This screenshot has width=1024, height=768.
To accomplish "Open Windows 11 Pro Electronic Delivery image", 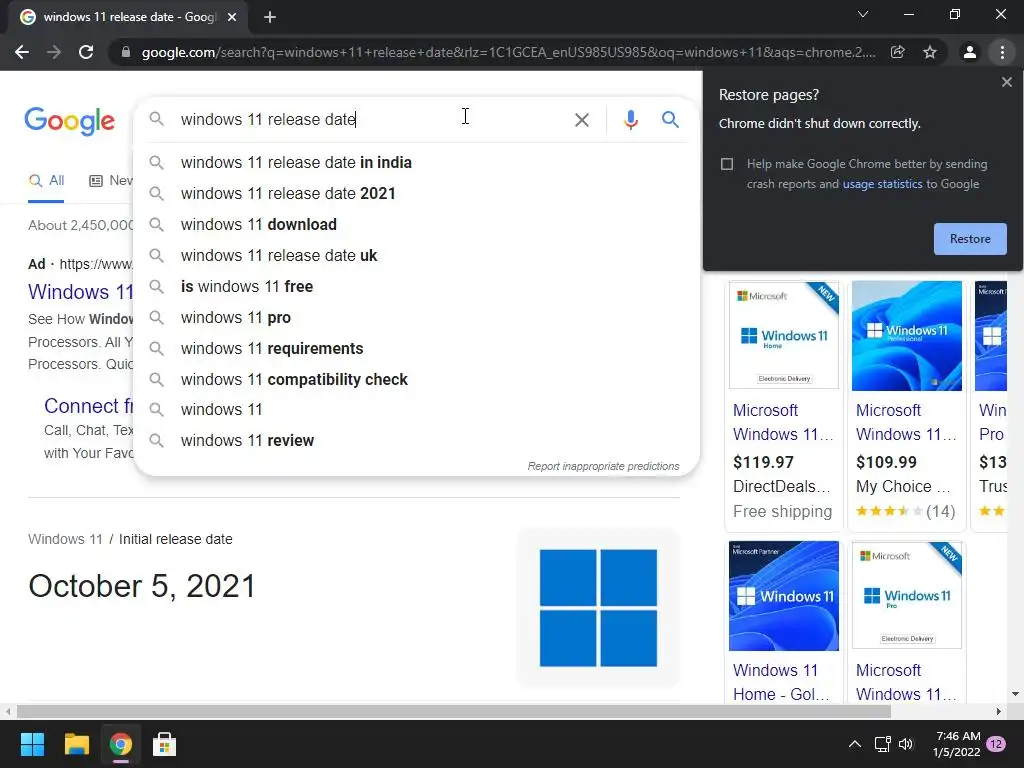I will point(906,595).
